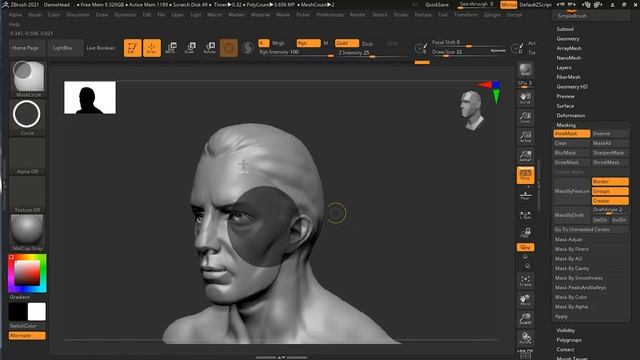Adjust the Z Intensity slider
640x360 pixels.
(x=372, y=54)
